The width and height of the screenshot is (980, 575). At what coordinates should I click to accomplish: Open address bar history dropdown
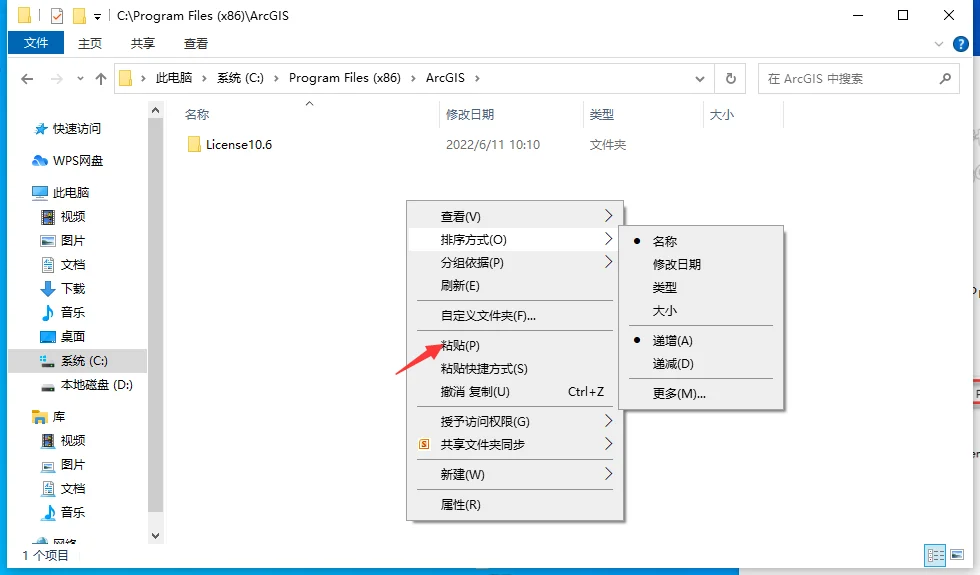[x=700, y=79]
